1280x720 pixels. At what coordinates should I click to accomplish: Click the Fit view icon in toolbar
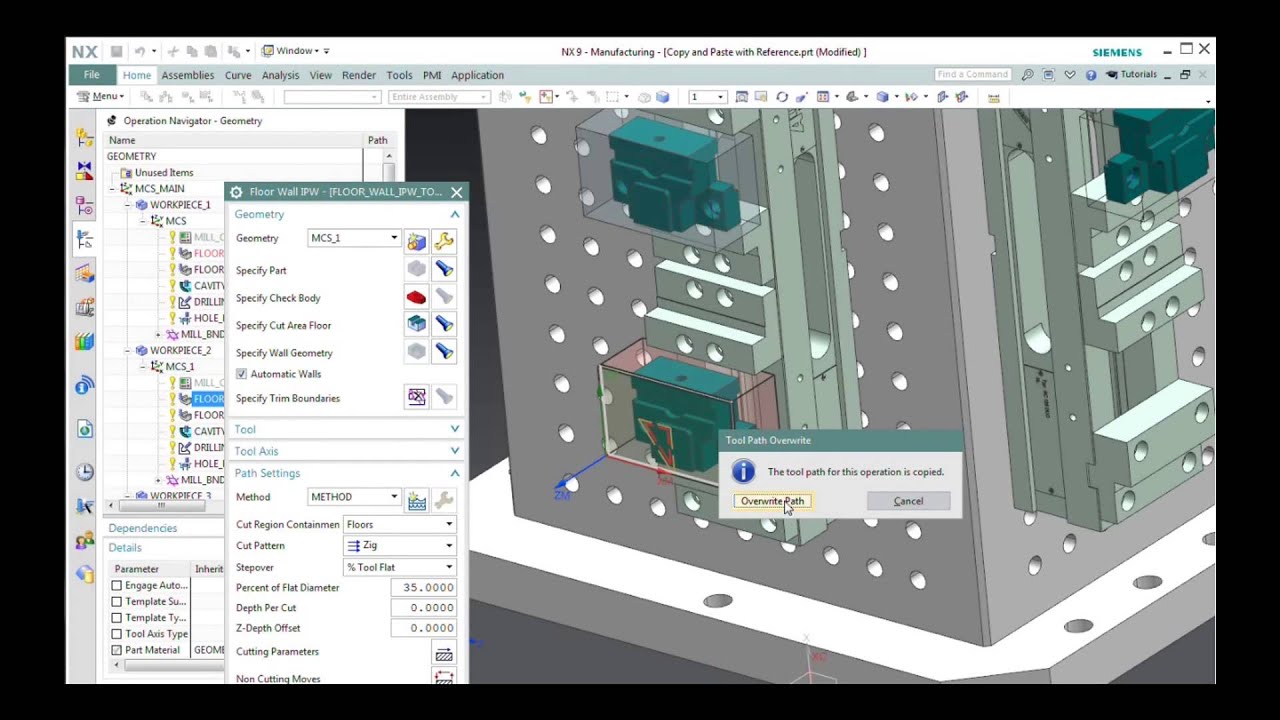pyautogui.click(x=741, y=97)
